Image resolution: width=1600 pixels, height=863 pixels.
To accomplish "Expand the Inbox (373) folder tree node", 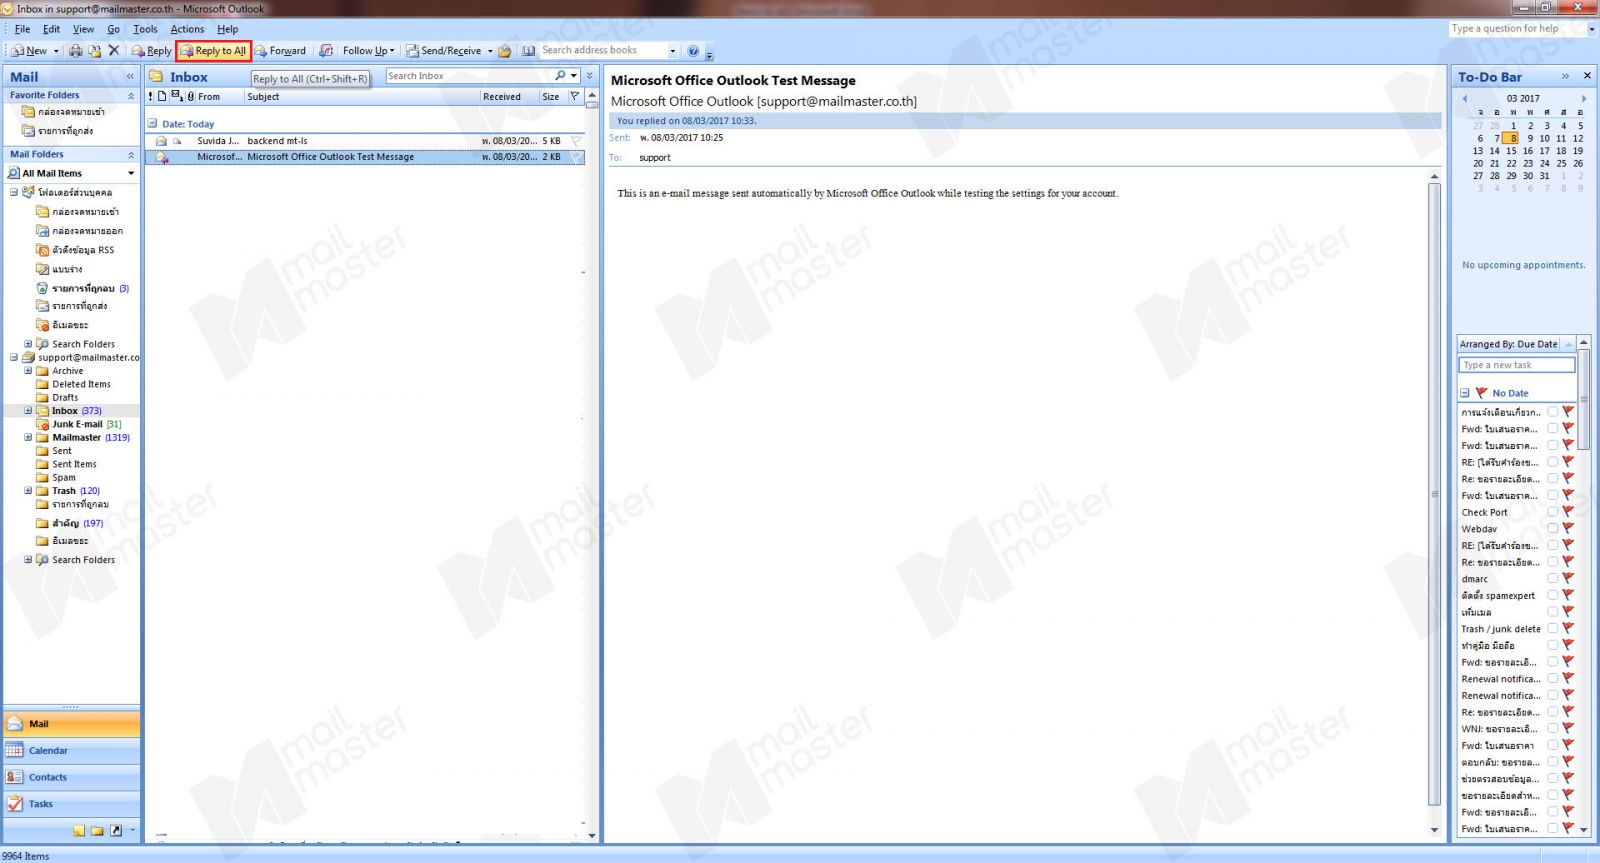I will coord(28,410).
